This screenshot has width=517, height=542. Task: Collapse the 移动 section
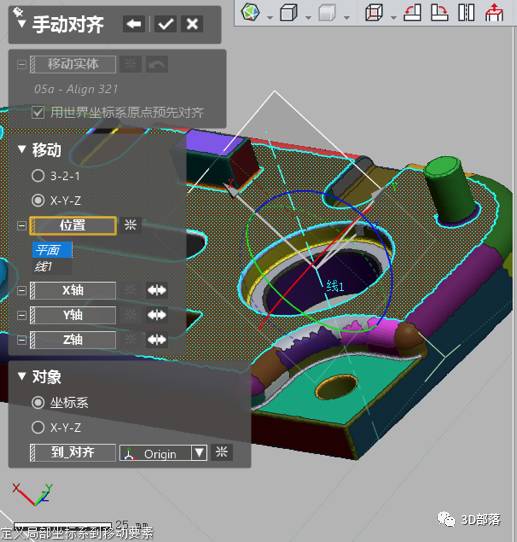22,149
